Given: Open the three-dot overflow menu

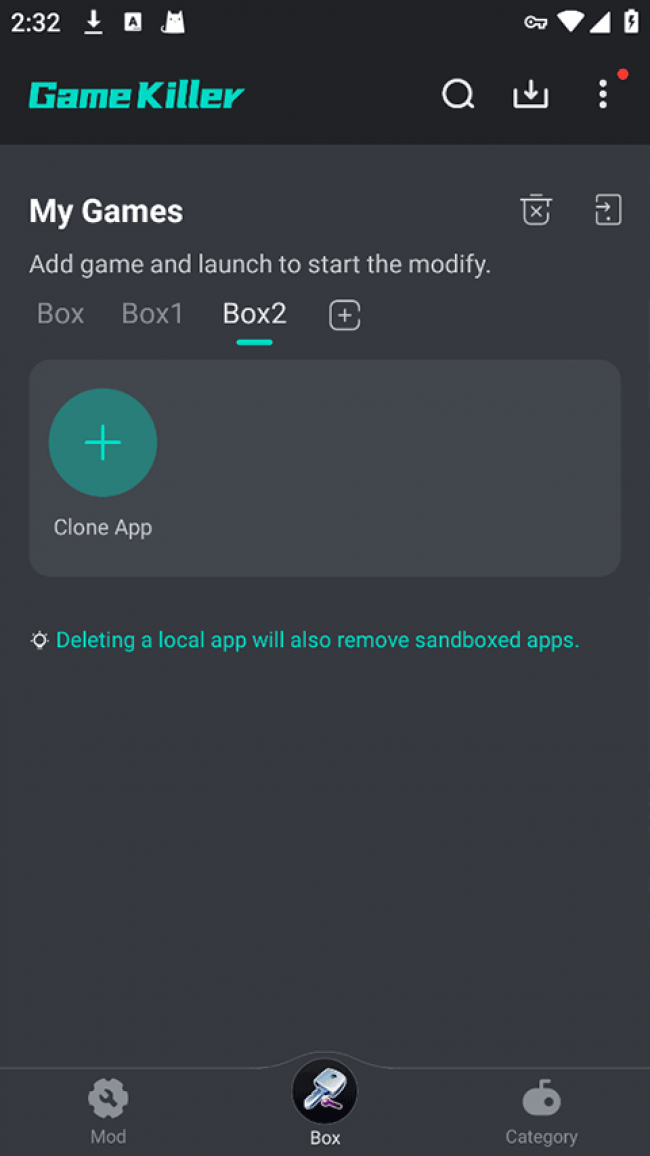Looking at the screenshot, I should click(x=602, y=95).
